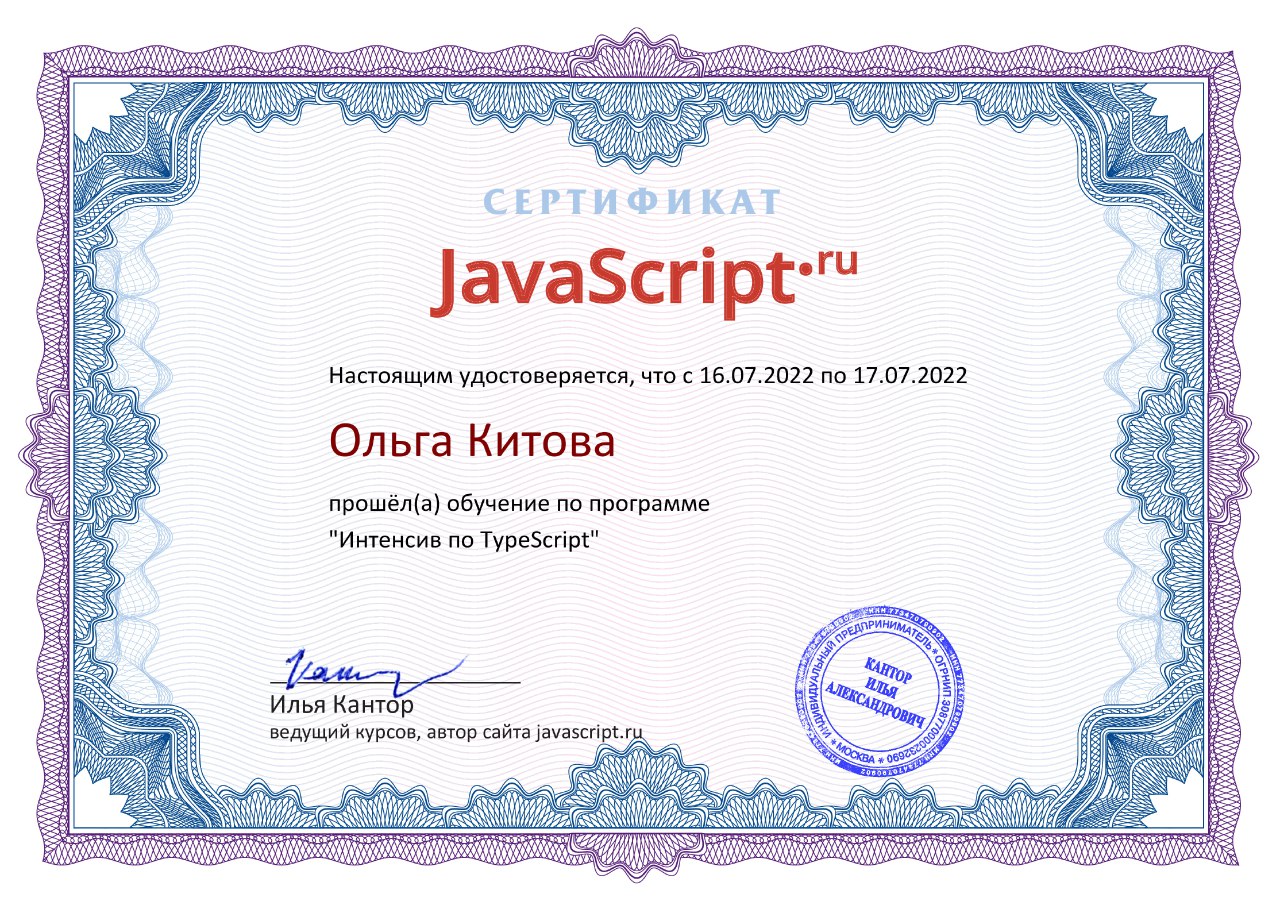Viewport: 1280px width, 905px height.
Task: Click the text "Интенсив по TypeScript"
Action: pyautogui.click(x=464, y=538)
